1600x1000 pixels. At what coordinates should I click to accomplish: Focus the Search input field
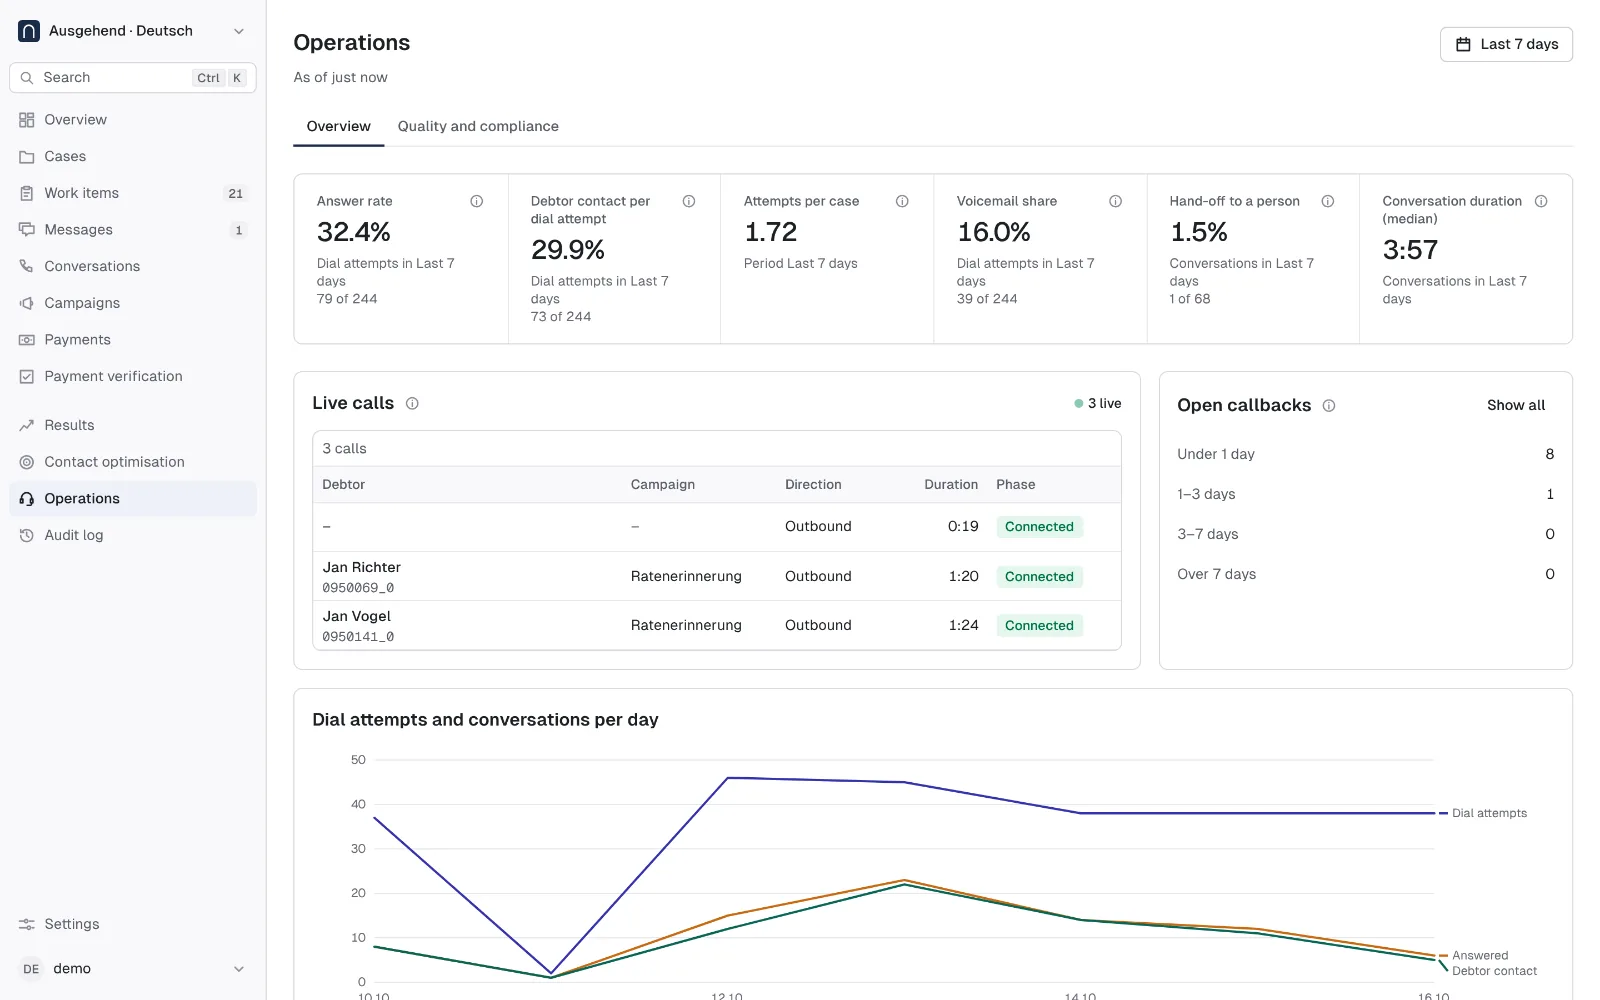point(133,77)
